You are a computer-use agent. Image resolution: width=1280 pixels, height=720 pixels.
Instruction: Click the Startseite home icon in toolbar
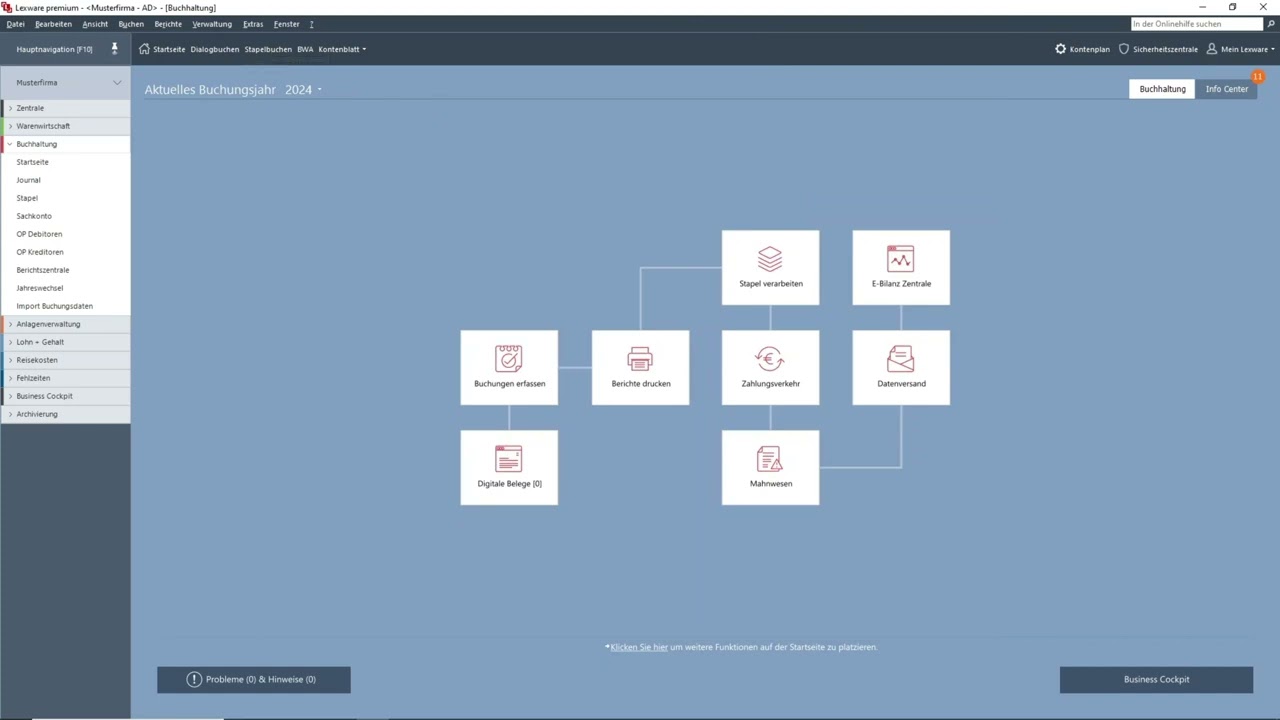145,49
